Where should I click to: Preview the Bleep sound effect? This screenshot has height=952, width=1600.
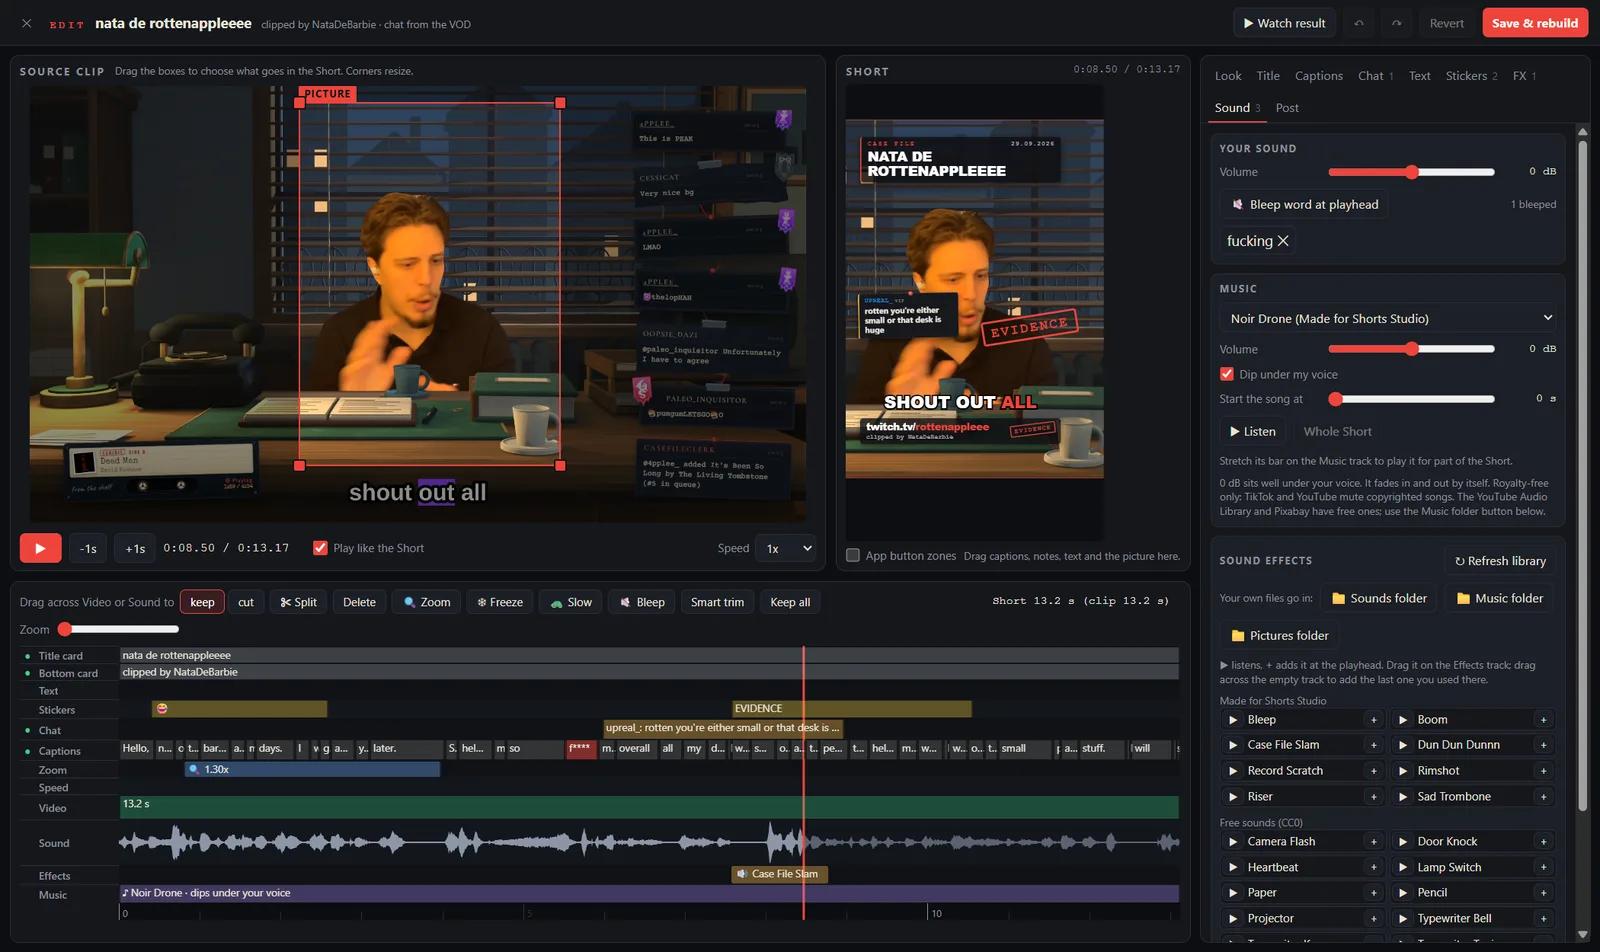click(1233, 720)
